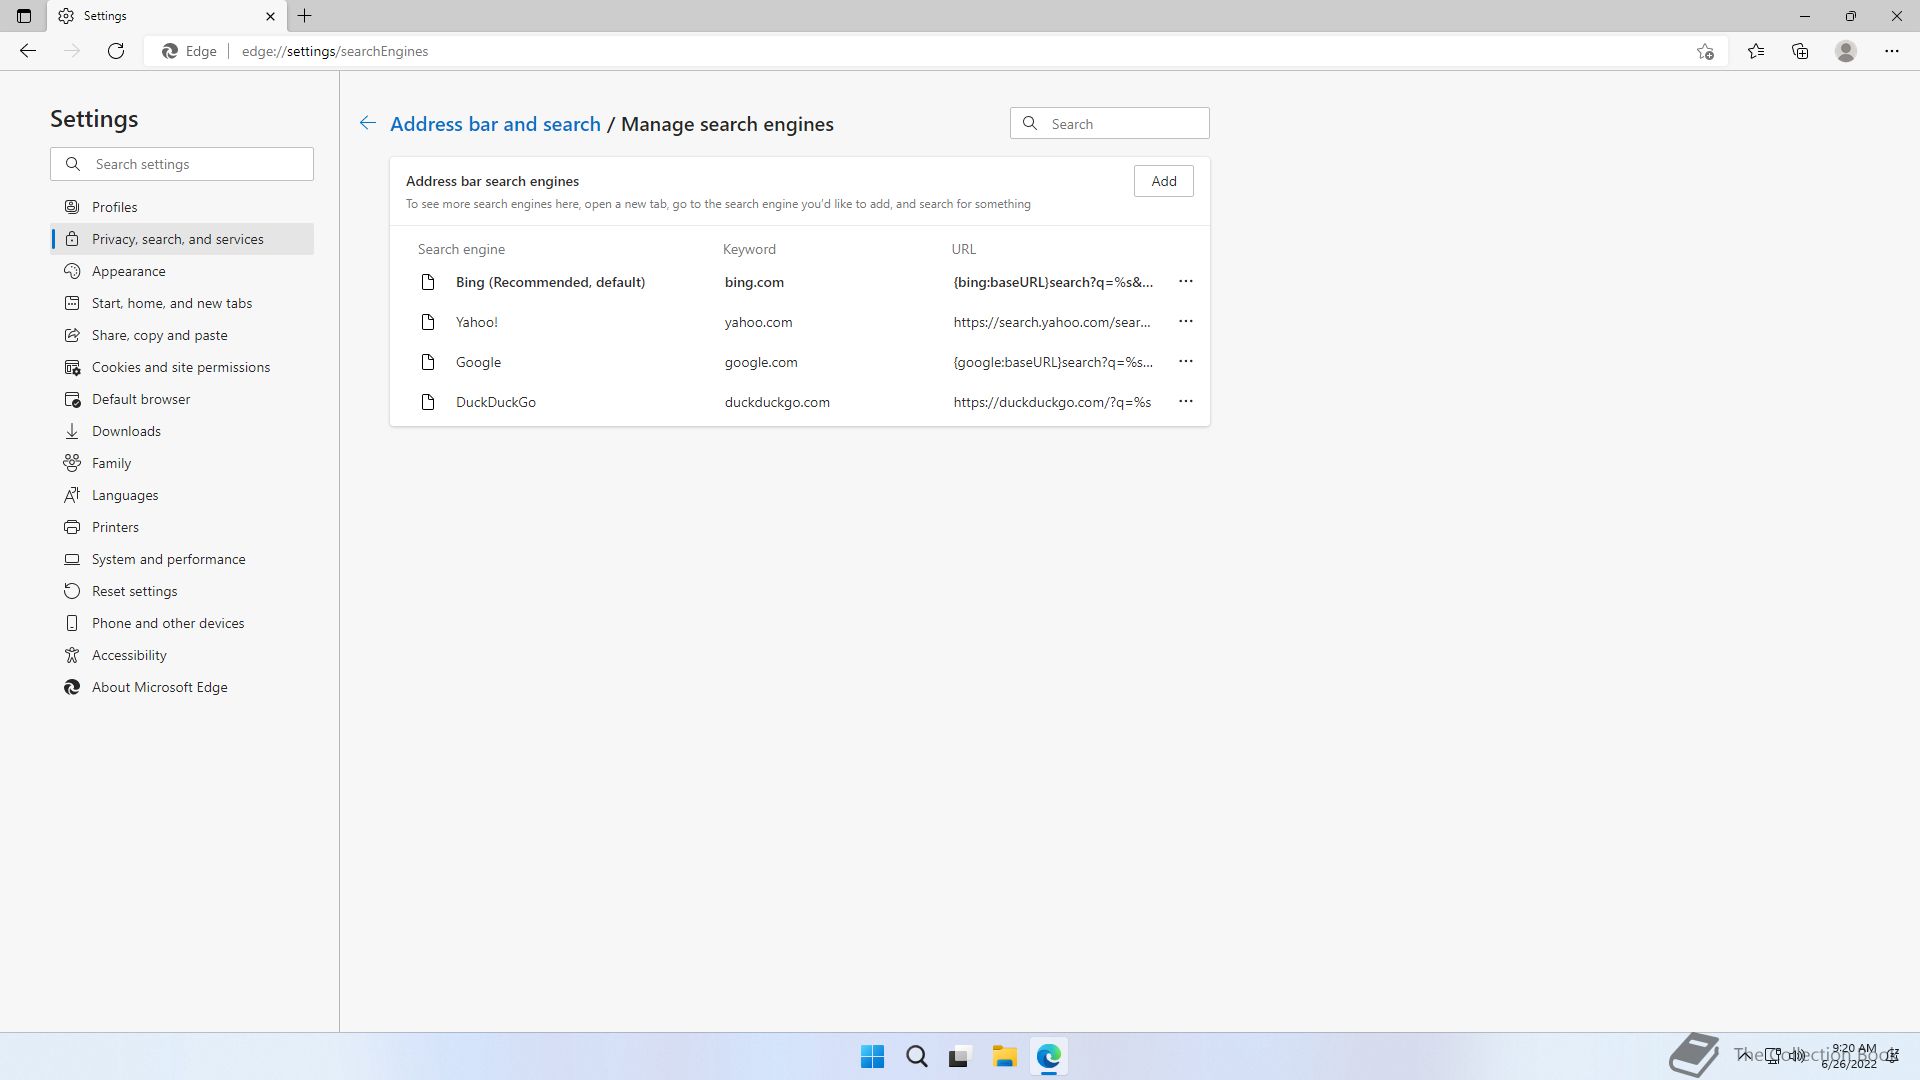Close the Settings tab
Viewport: 1920px width, 1080px height.
pos(270,16)
